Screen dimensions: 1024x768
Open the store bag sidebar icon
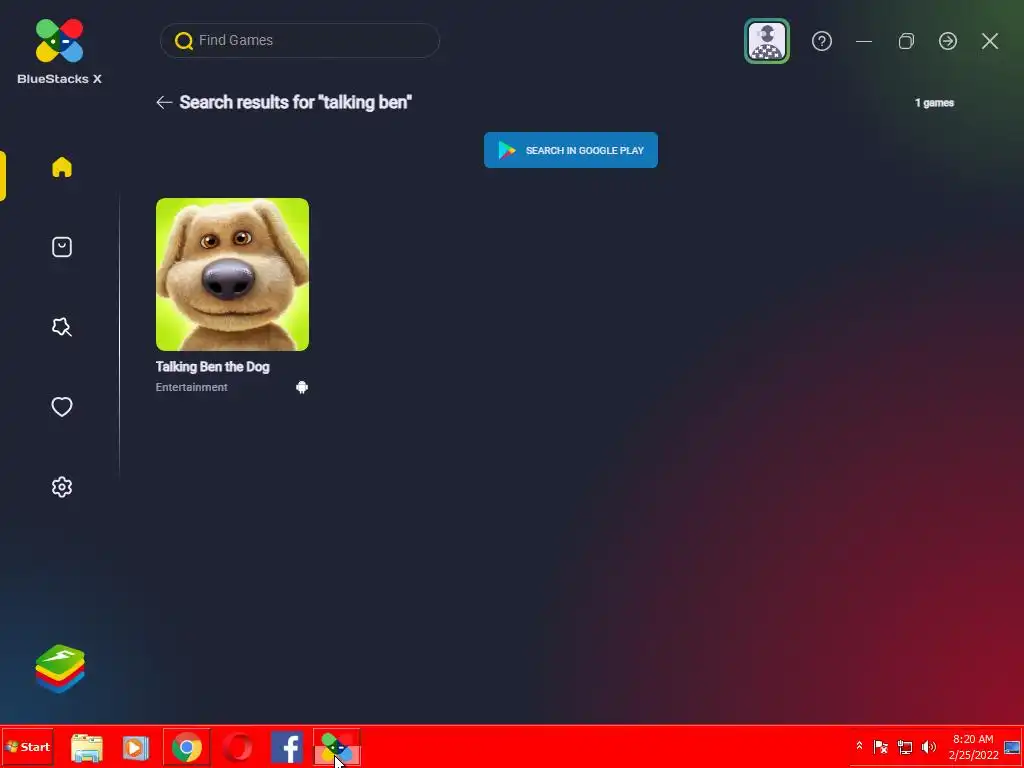[x=62, y=247]
